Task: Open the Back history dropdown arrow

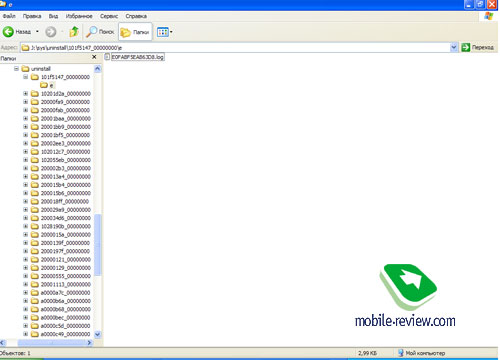Action: [37, 32]
